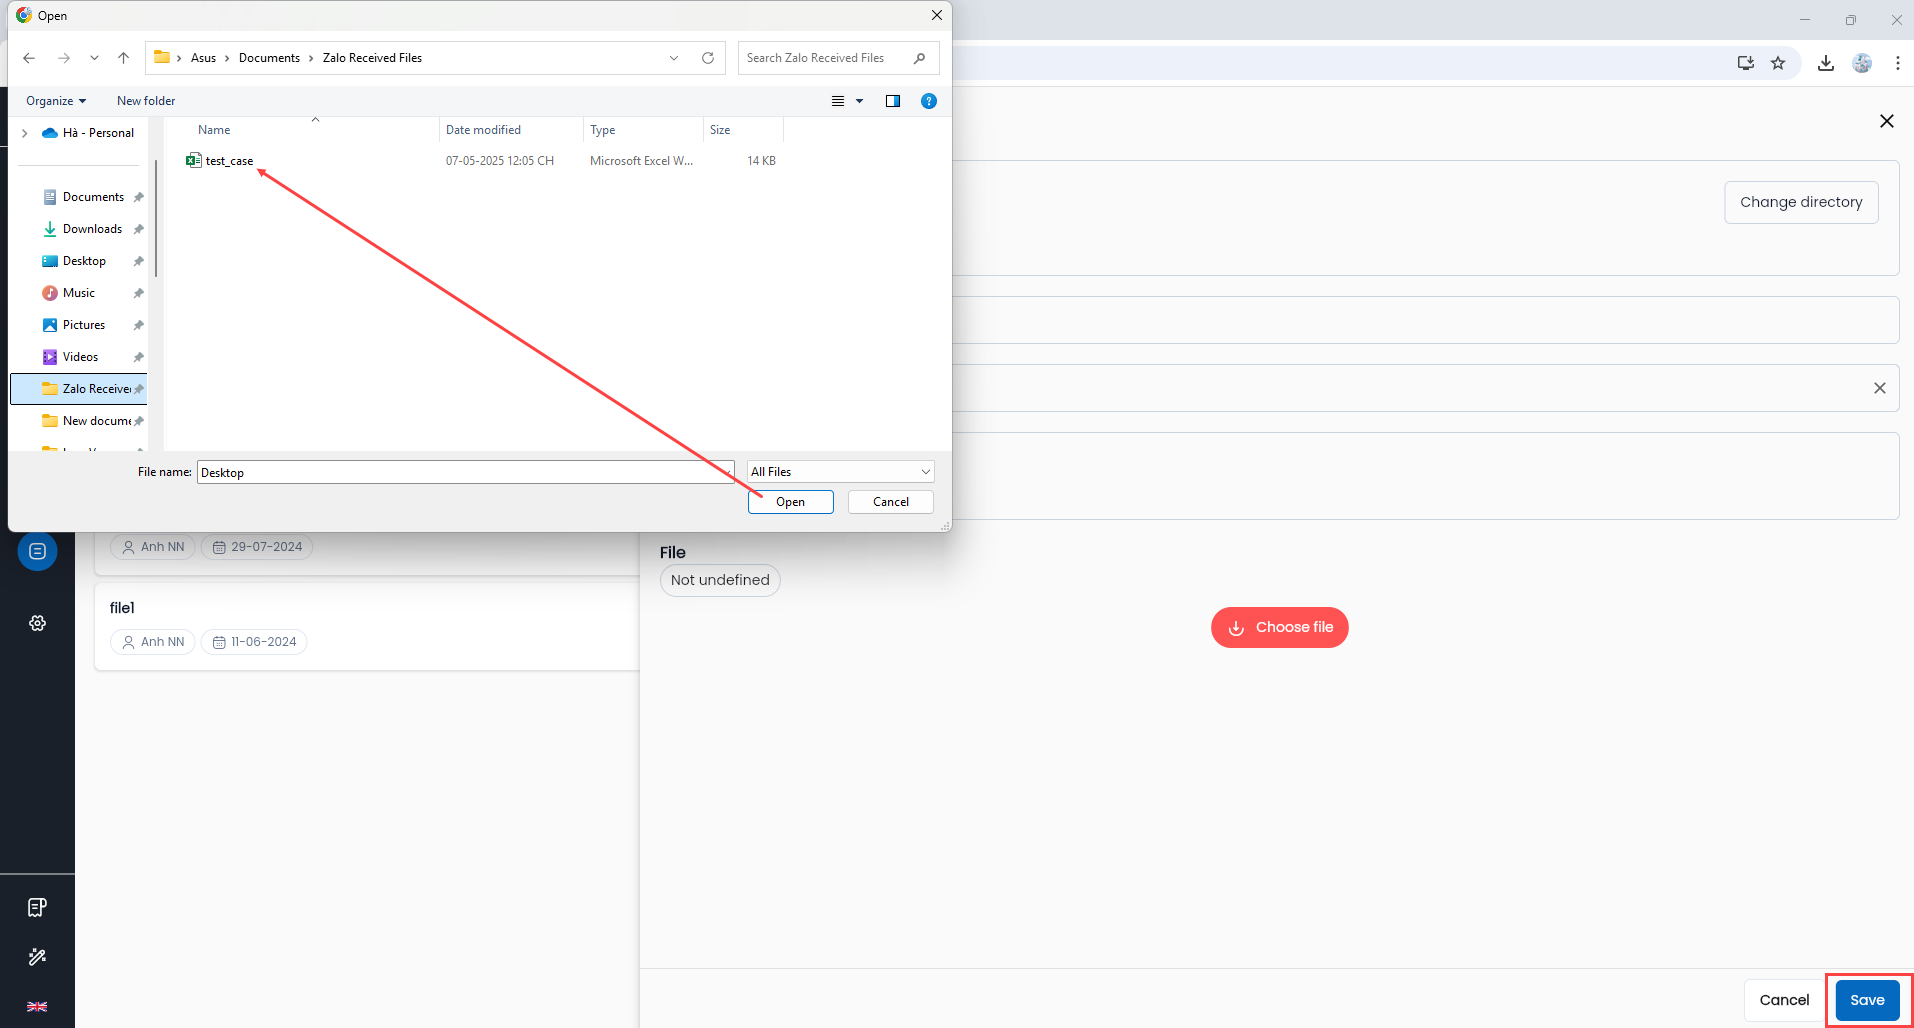Save the form in web app

click(1867, 1000)
